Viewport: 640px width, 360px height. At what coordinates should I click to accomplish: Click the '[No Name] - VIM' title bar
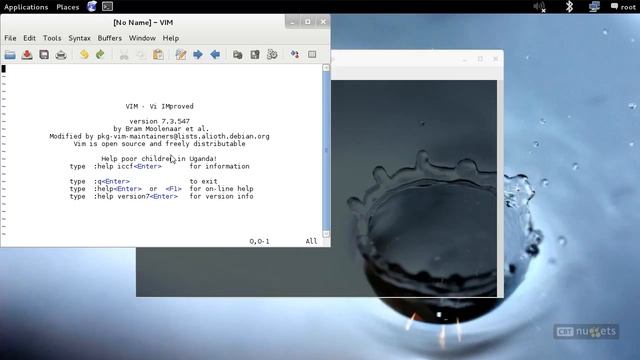143,22
